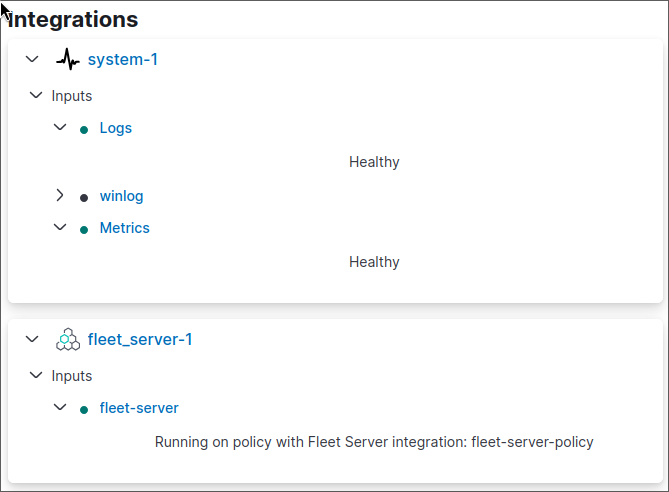This screenshot has height=492, width=669.
Task: Collapse the Metrics input details
Action: pyautogui.click(x=60, y=227)
